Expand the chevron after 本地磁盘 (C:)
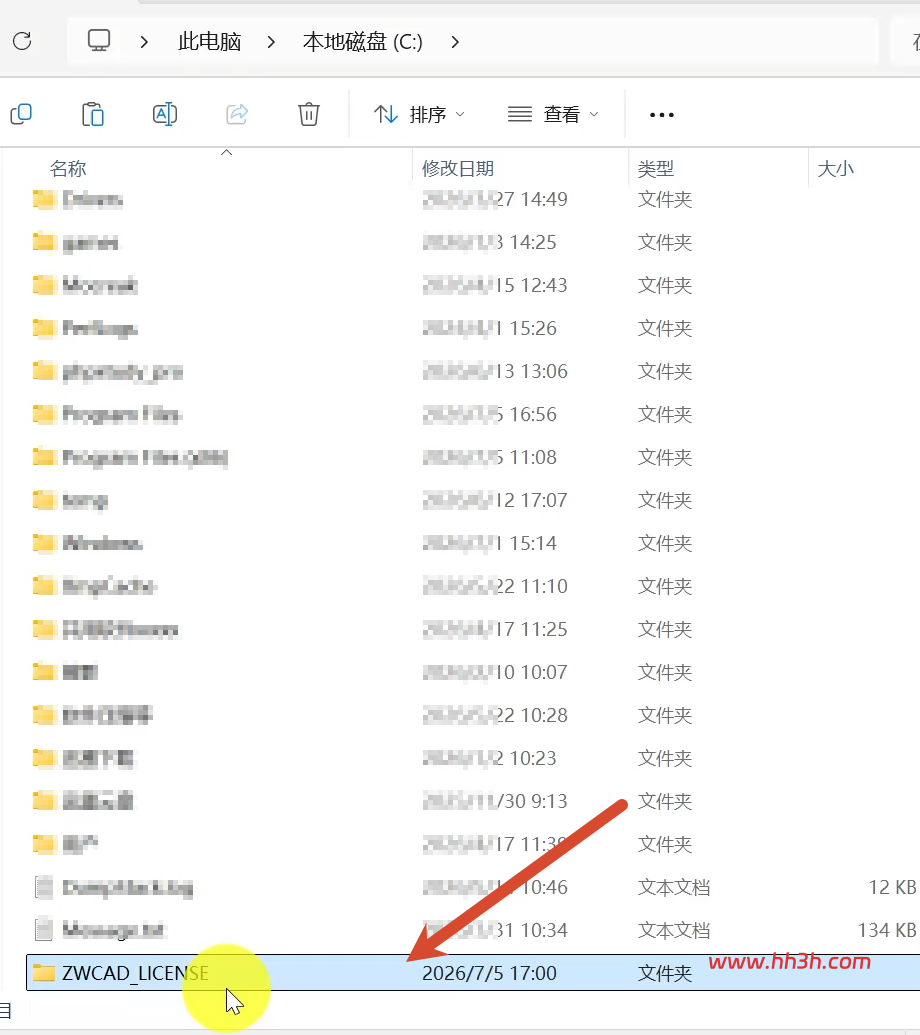 tap(455, 42)
